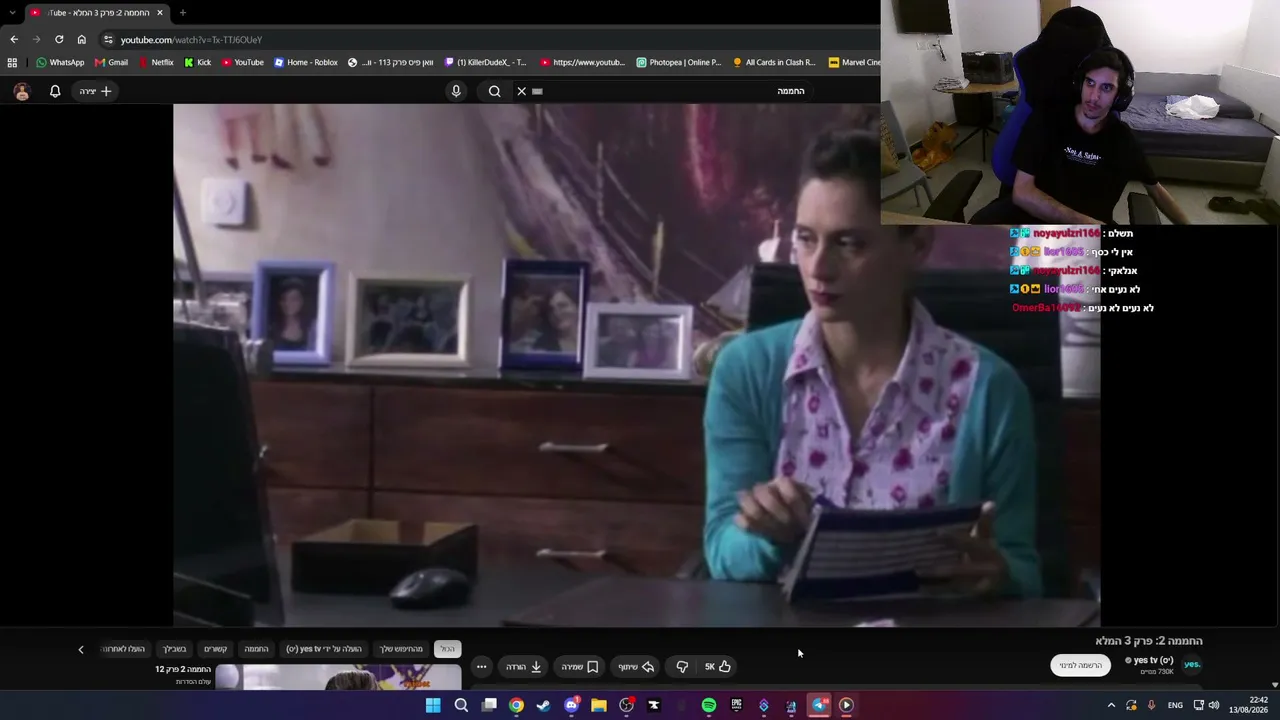Select the 'הועלה על ידי yes tv' chip

coord(324,649)
